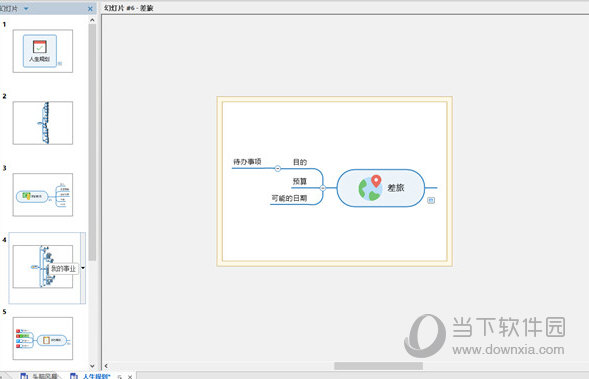The image size is (589, 379).
Task: Select slide 1 thumbnail 人生规划
Action: (43, 51)
